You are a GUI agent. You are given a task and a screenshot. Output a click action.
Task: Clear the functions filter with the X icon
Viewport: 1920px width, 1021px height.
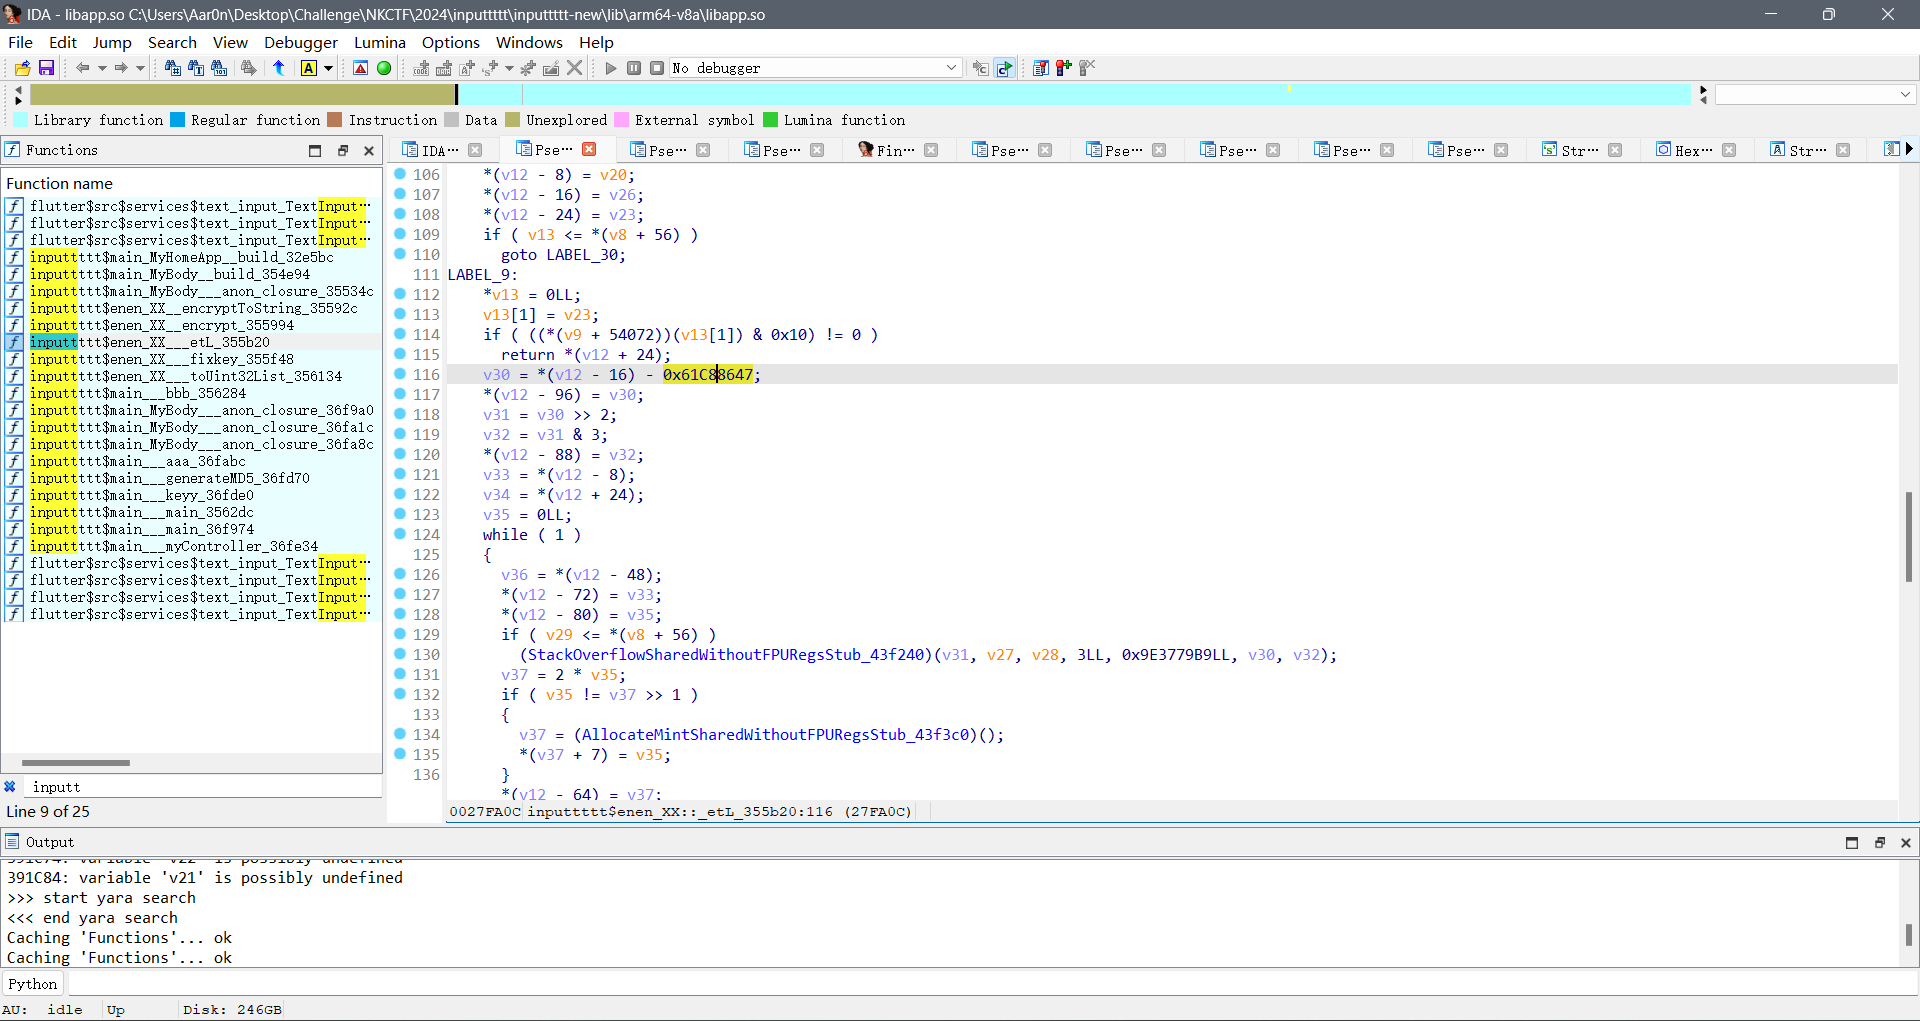pyautogui.click(x=10, y=787)
